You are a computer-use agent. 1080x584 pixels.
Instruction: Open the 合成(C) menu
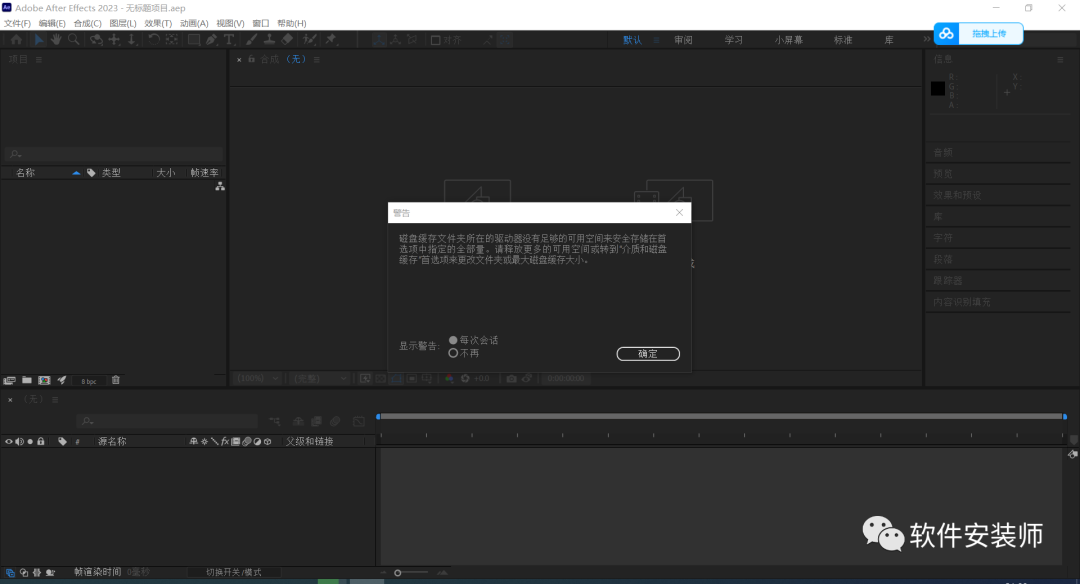87,23
